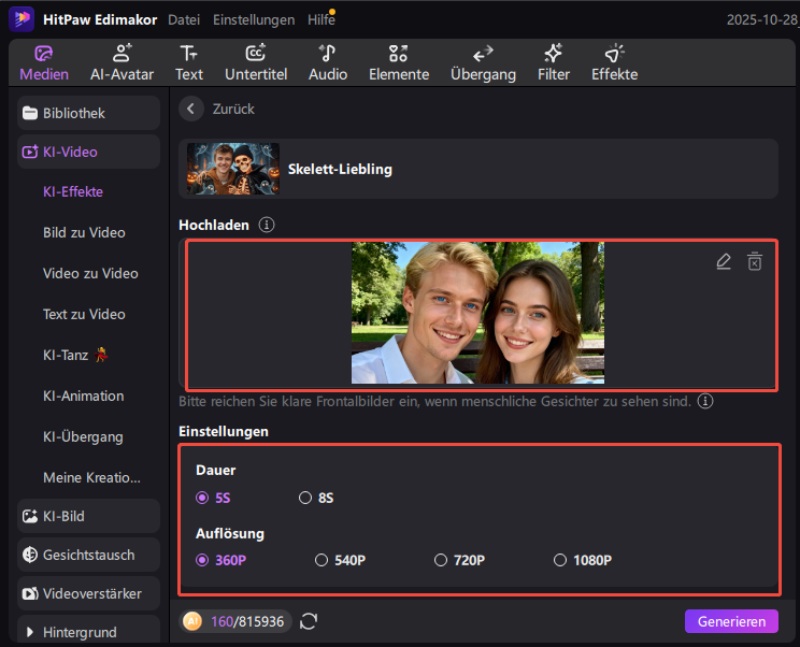Choose 720P resolution
This screenshot has height=647, width=800.
pyautogui.click(x=440, y=560)
